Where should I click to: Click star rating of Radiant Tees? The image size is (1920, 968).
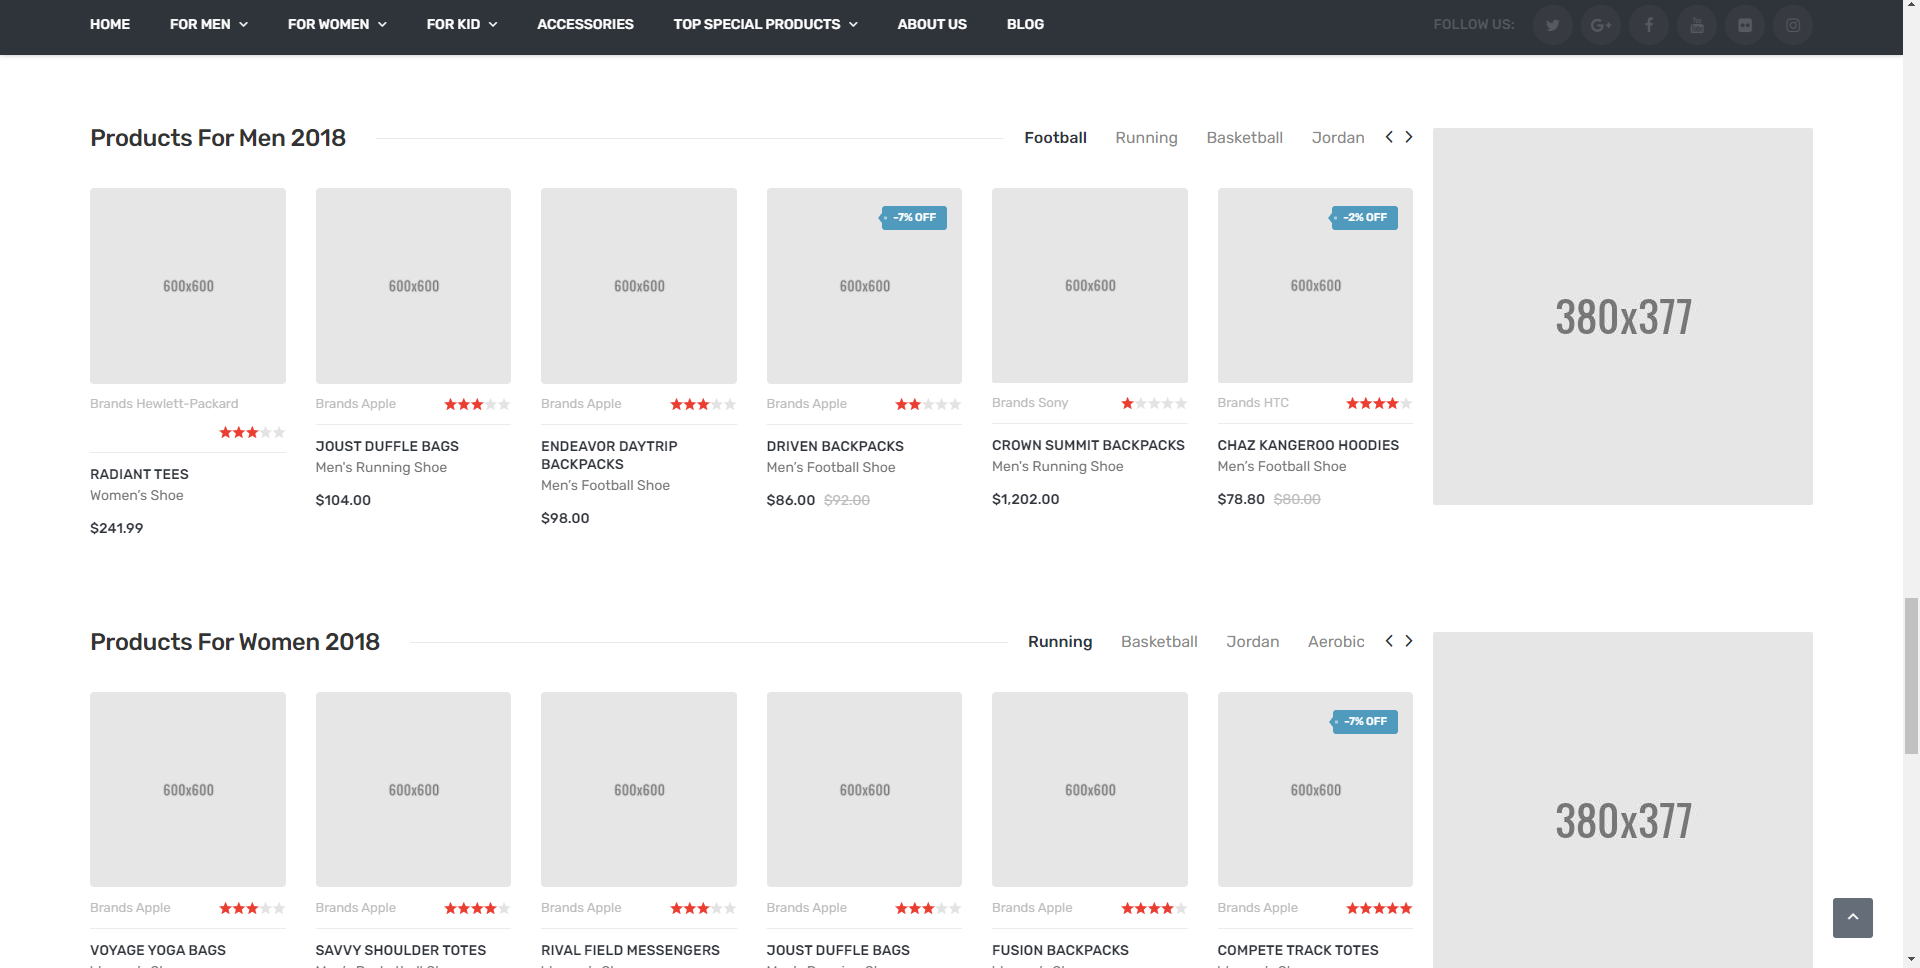point(252,432)
